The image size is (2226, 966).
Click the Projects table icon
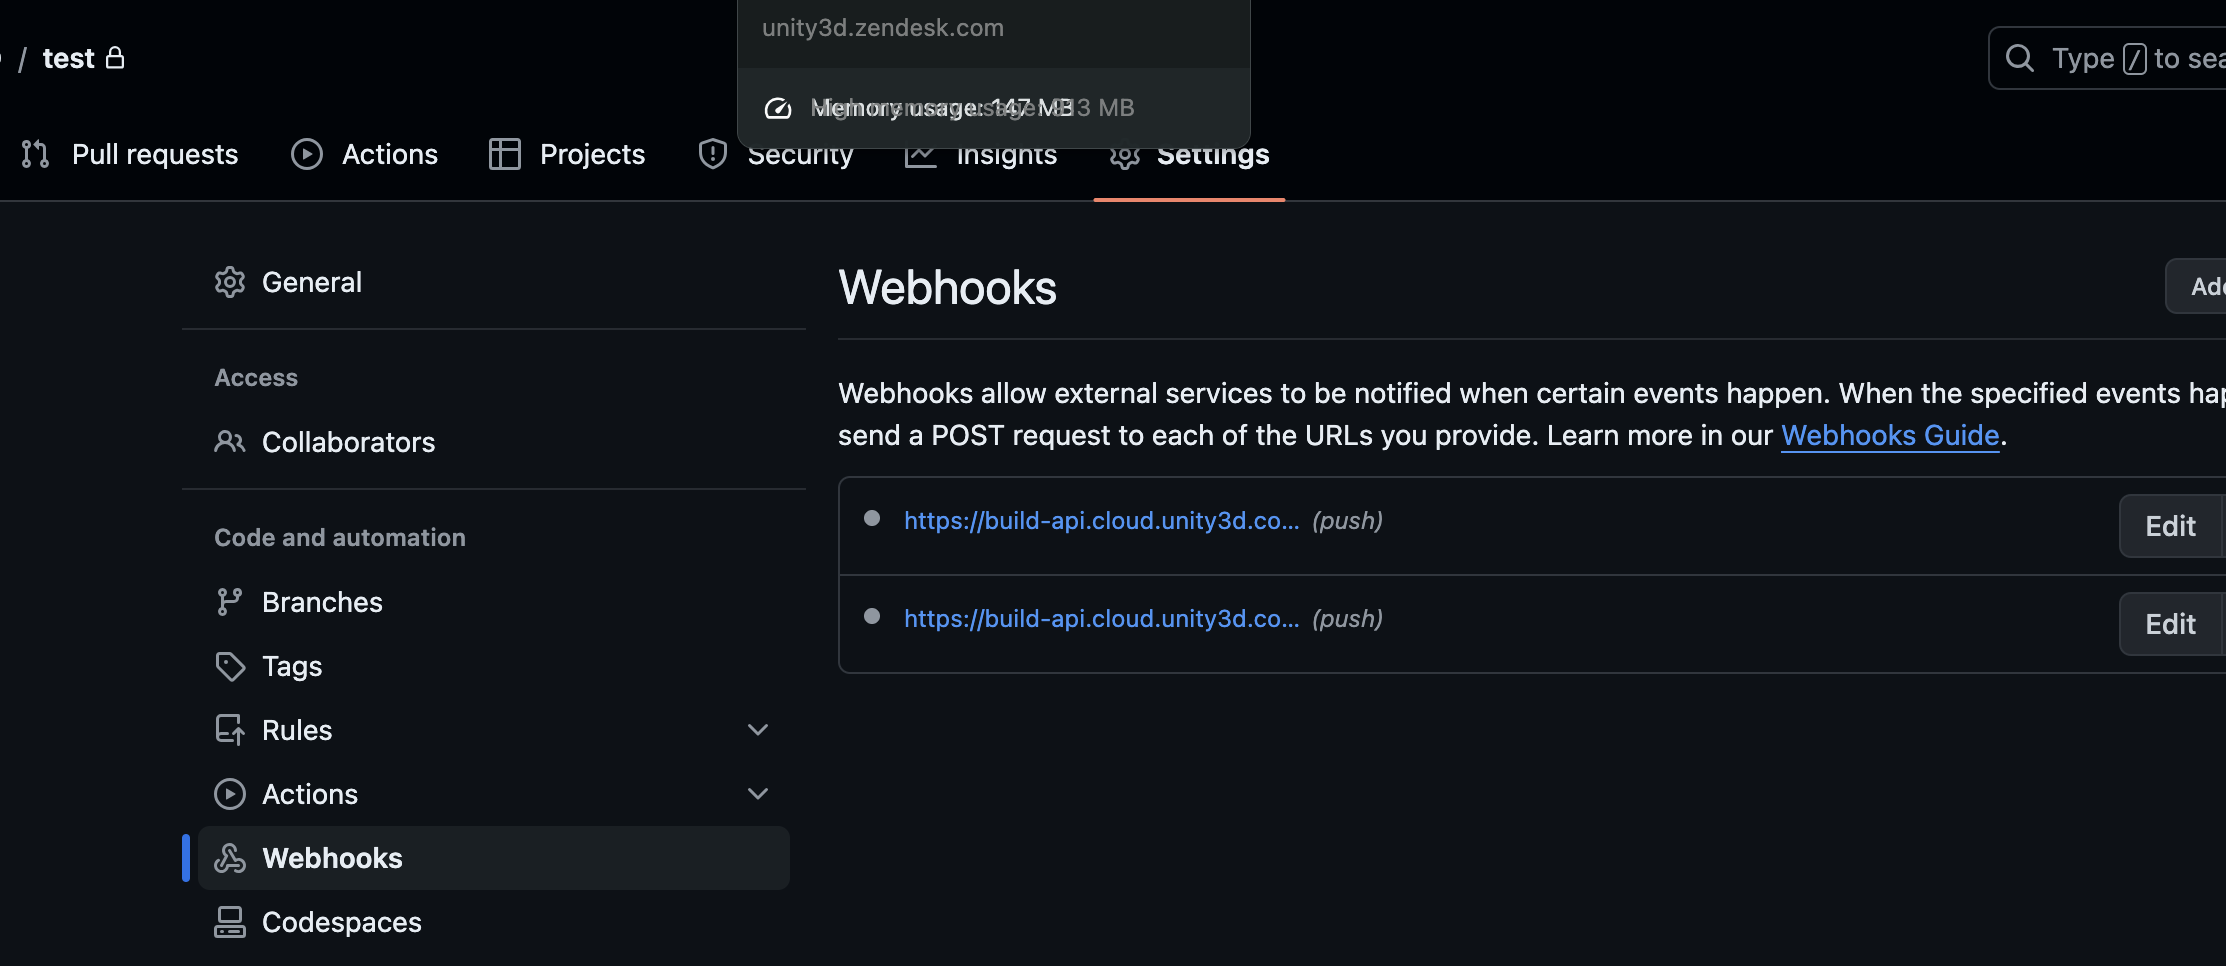[x=505, y=154]
